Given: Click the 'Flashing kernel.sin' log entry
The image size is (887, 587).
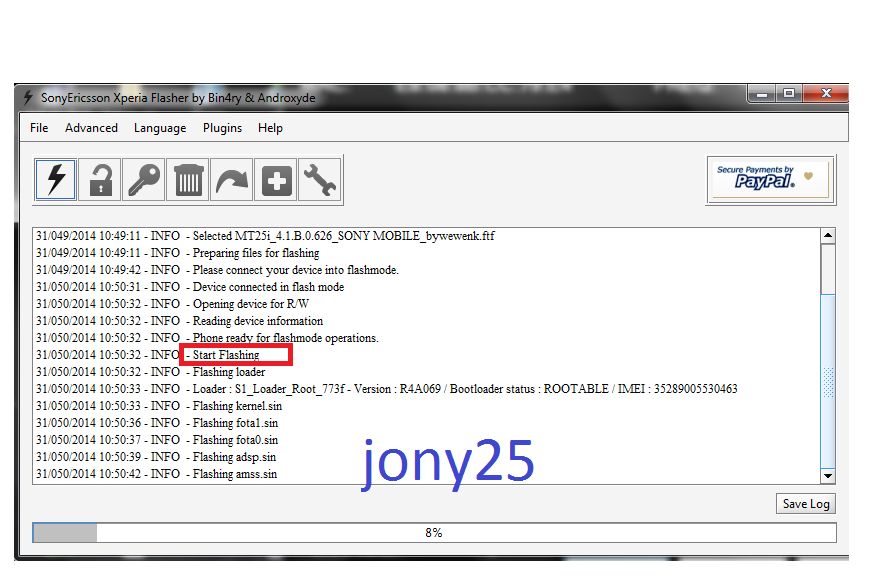Looking at the screenshot, I should click(x=237, y=406).
